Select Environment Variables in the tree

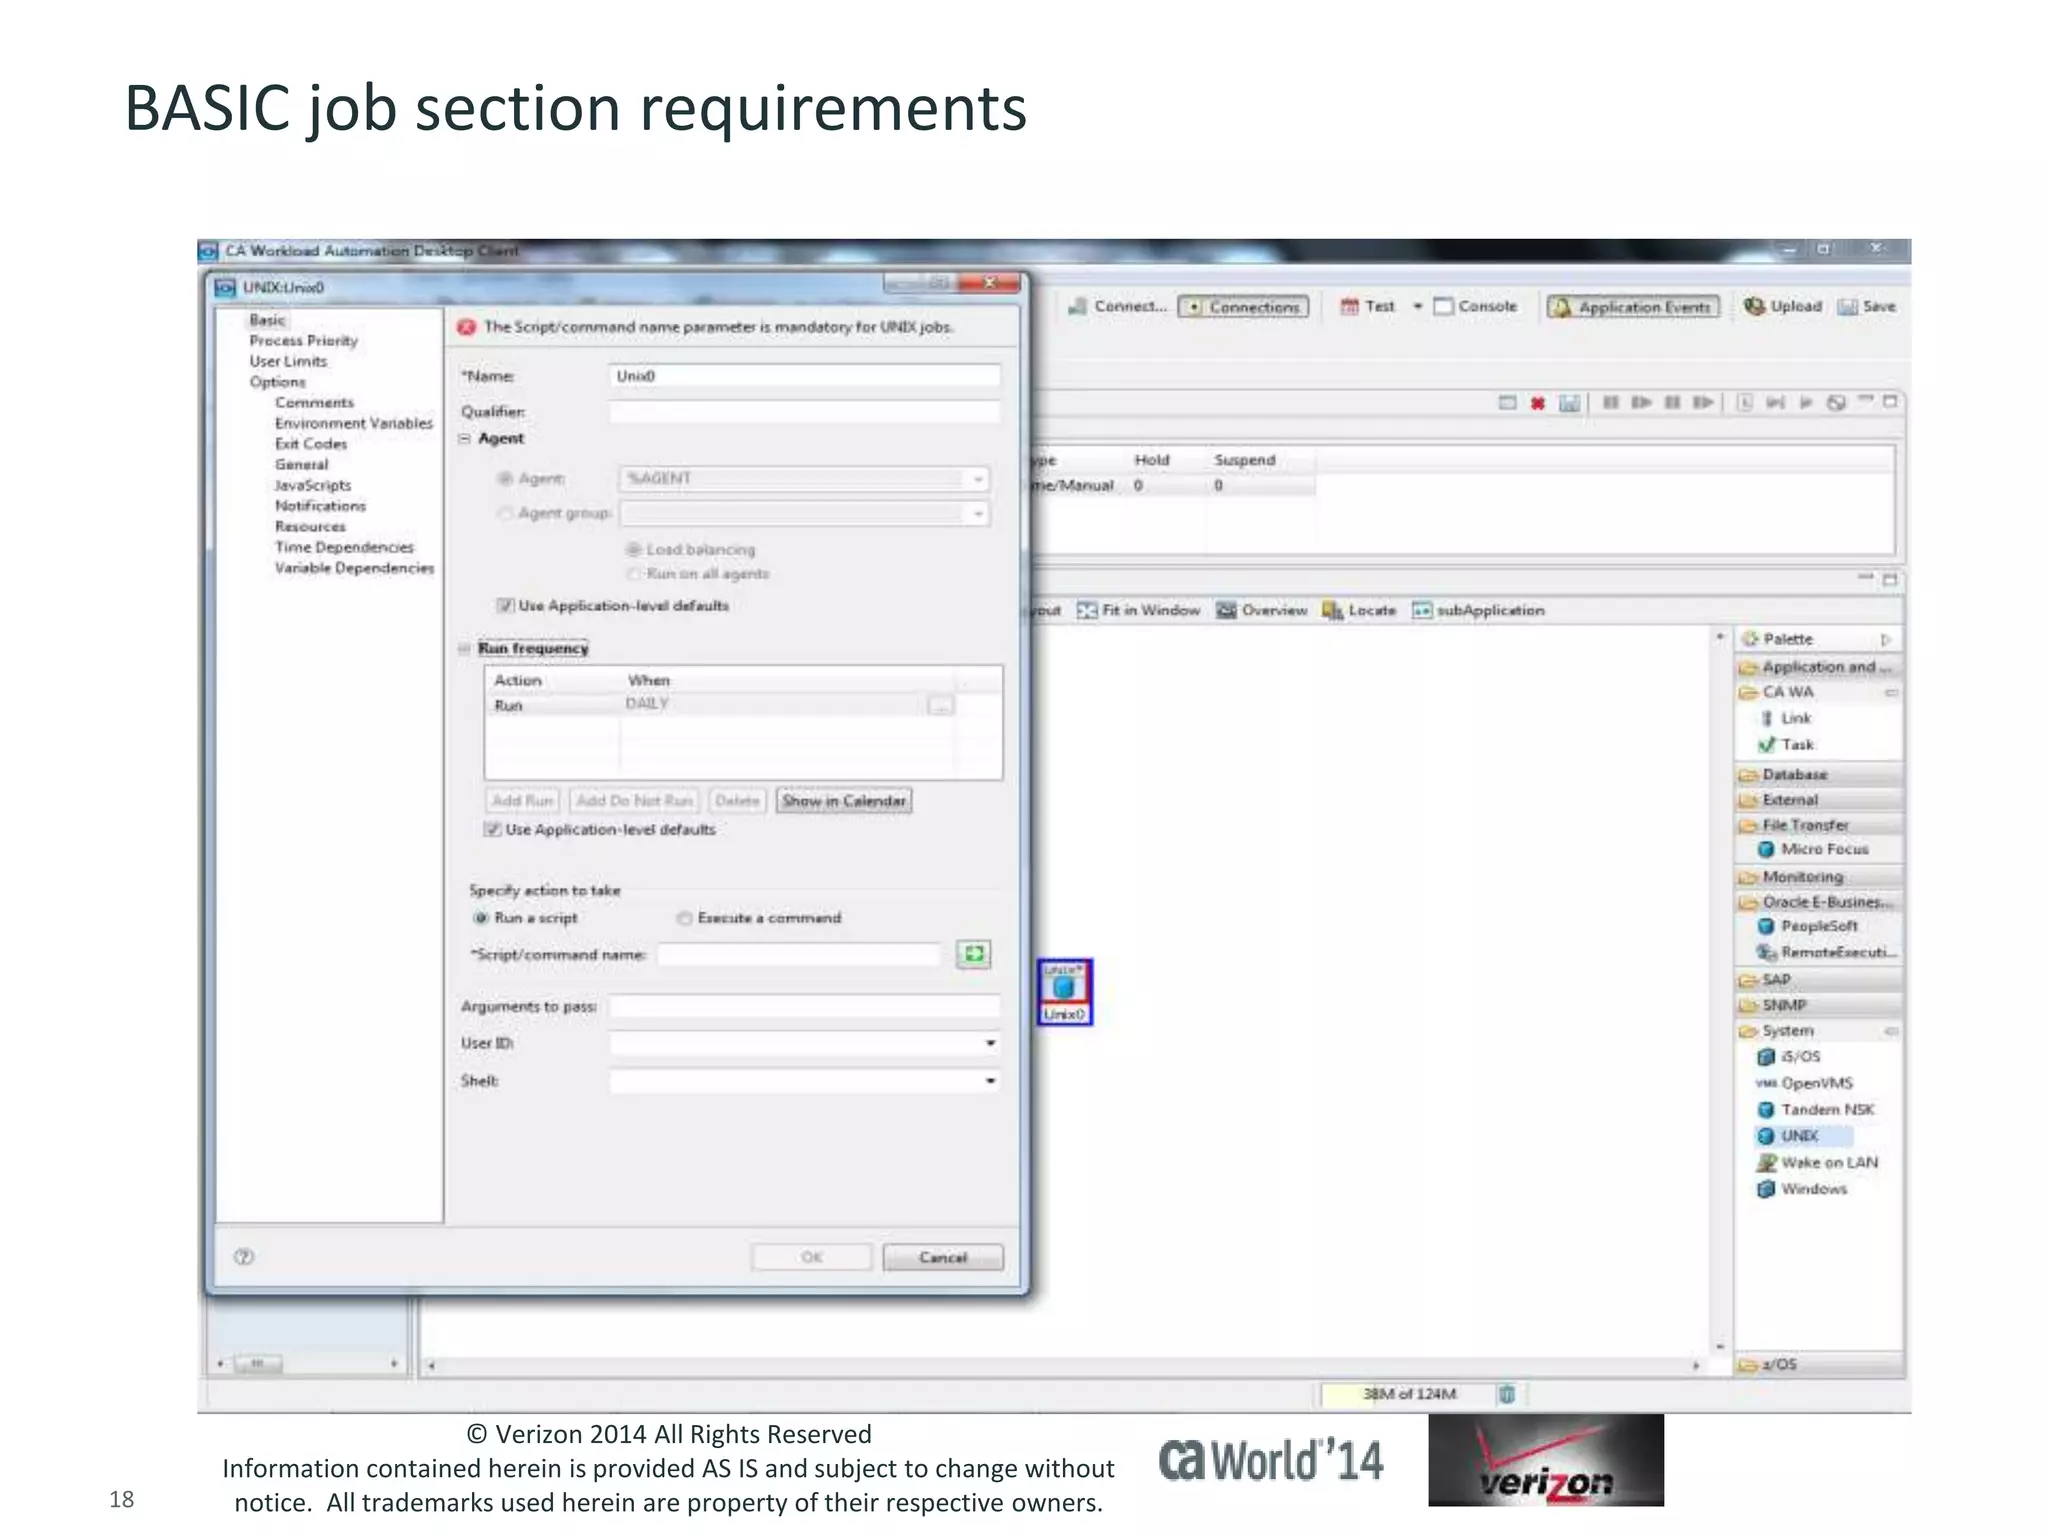click(354, 423)
